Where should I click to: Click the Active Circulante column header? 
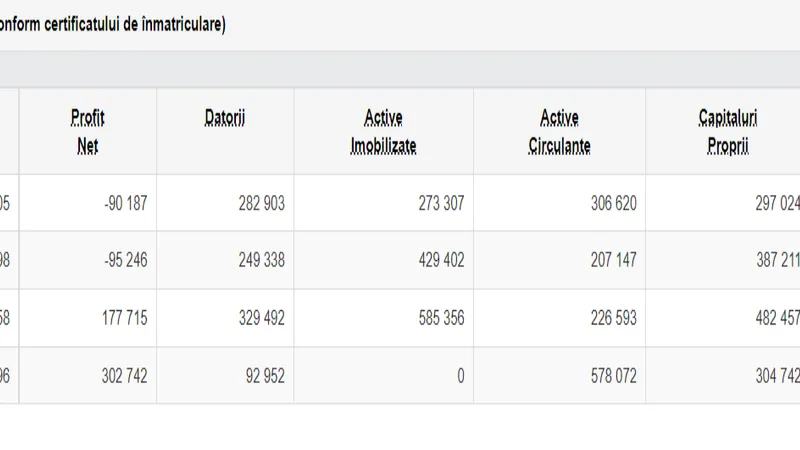560,132
